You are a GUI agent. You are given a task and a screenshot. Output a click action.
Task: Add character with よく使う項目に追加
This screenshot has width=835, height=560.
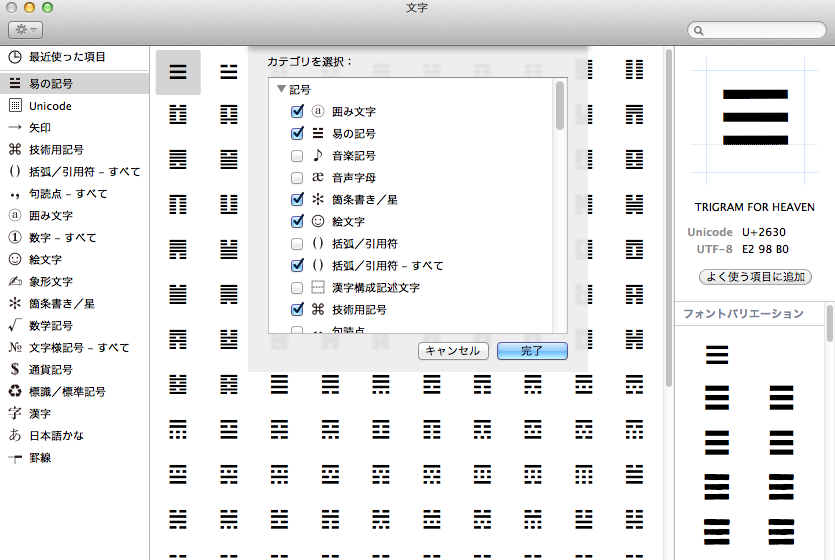coord(755,277)
